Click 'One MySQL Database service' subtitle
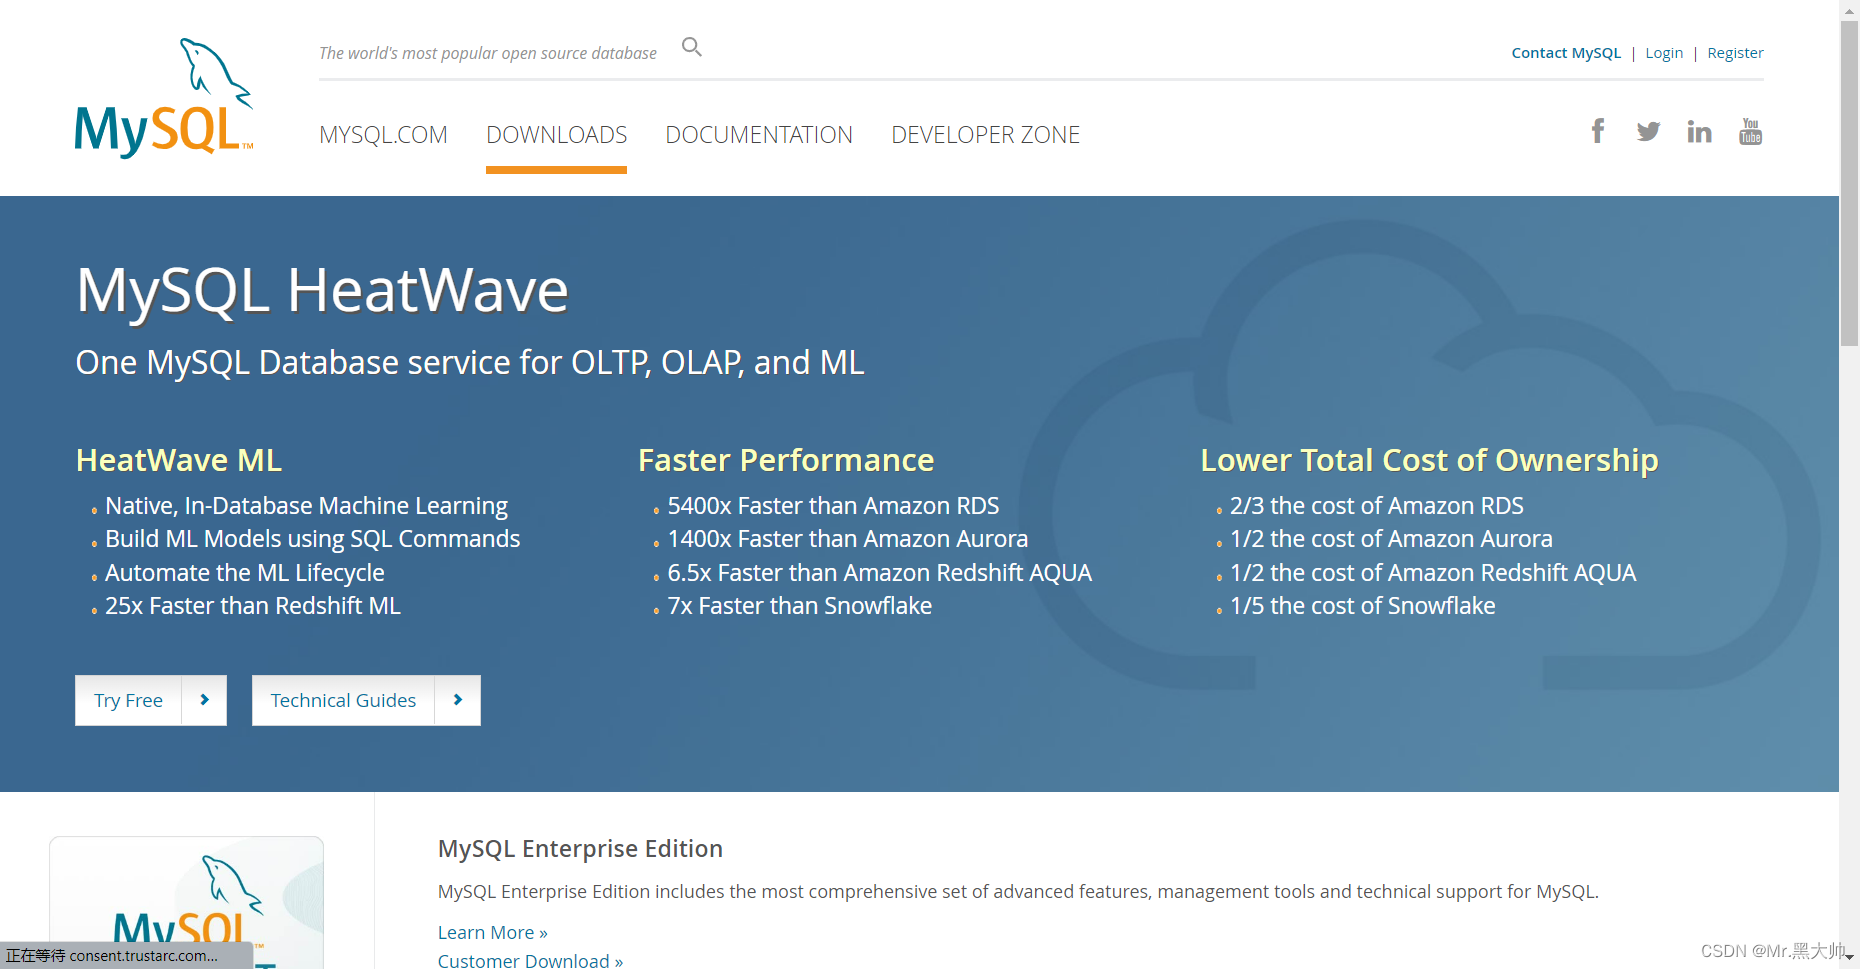1860x969 pixels. click(x=470, y=362)
